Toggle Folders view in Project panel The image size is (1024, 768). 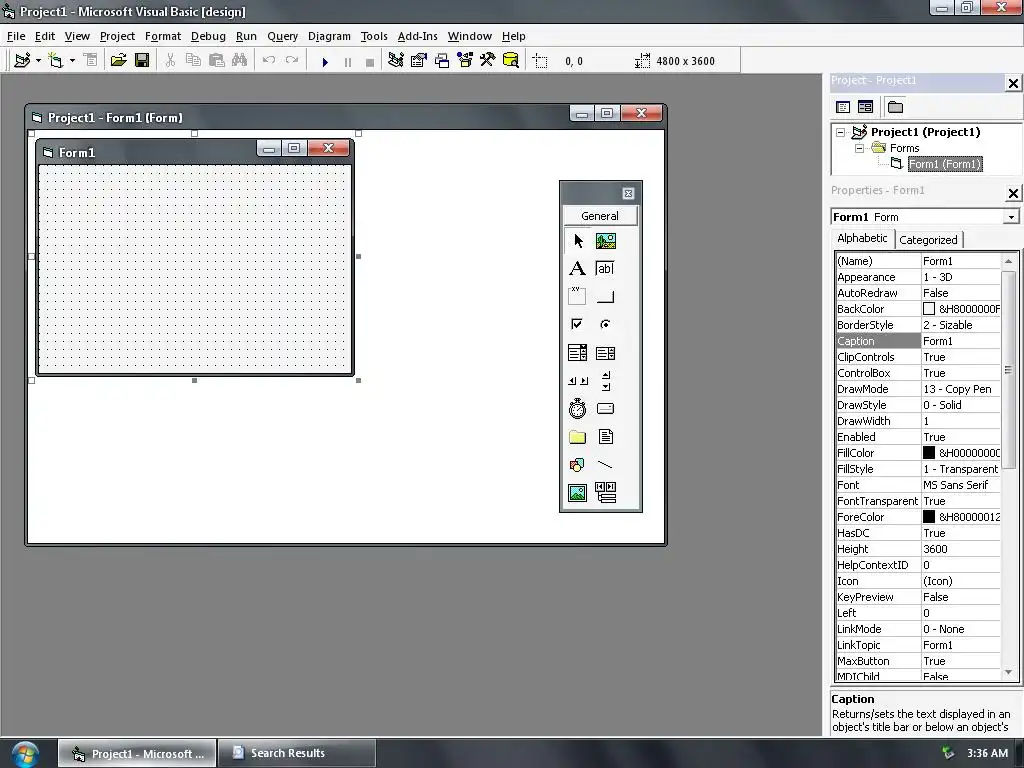pos(895,107)
